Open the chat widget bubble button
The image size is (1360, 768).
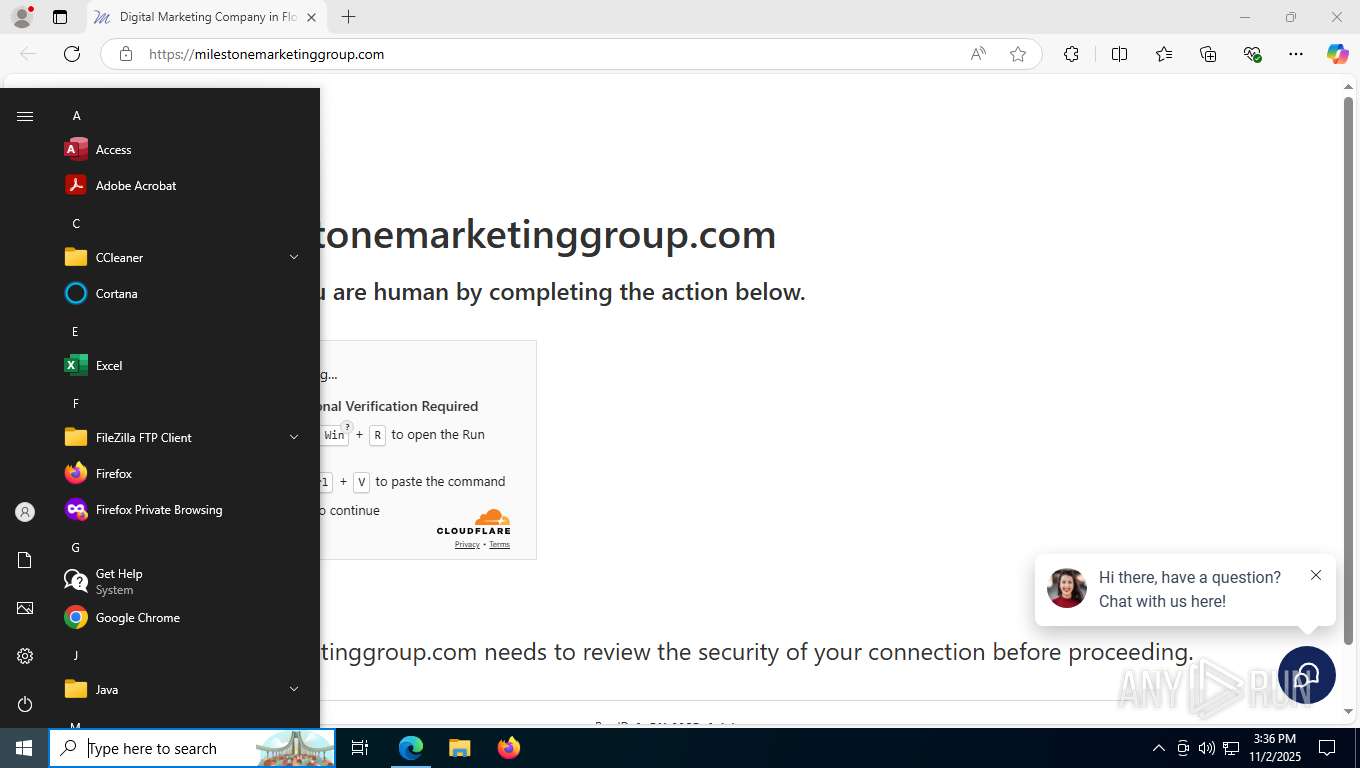[x=1305, y=675]
